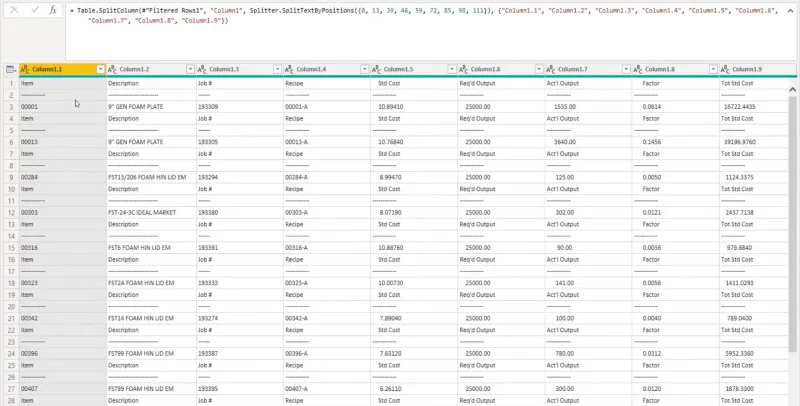
Task: Open filter dropdown for Column1.1
Action: (101, 69)
